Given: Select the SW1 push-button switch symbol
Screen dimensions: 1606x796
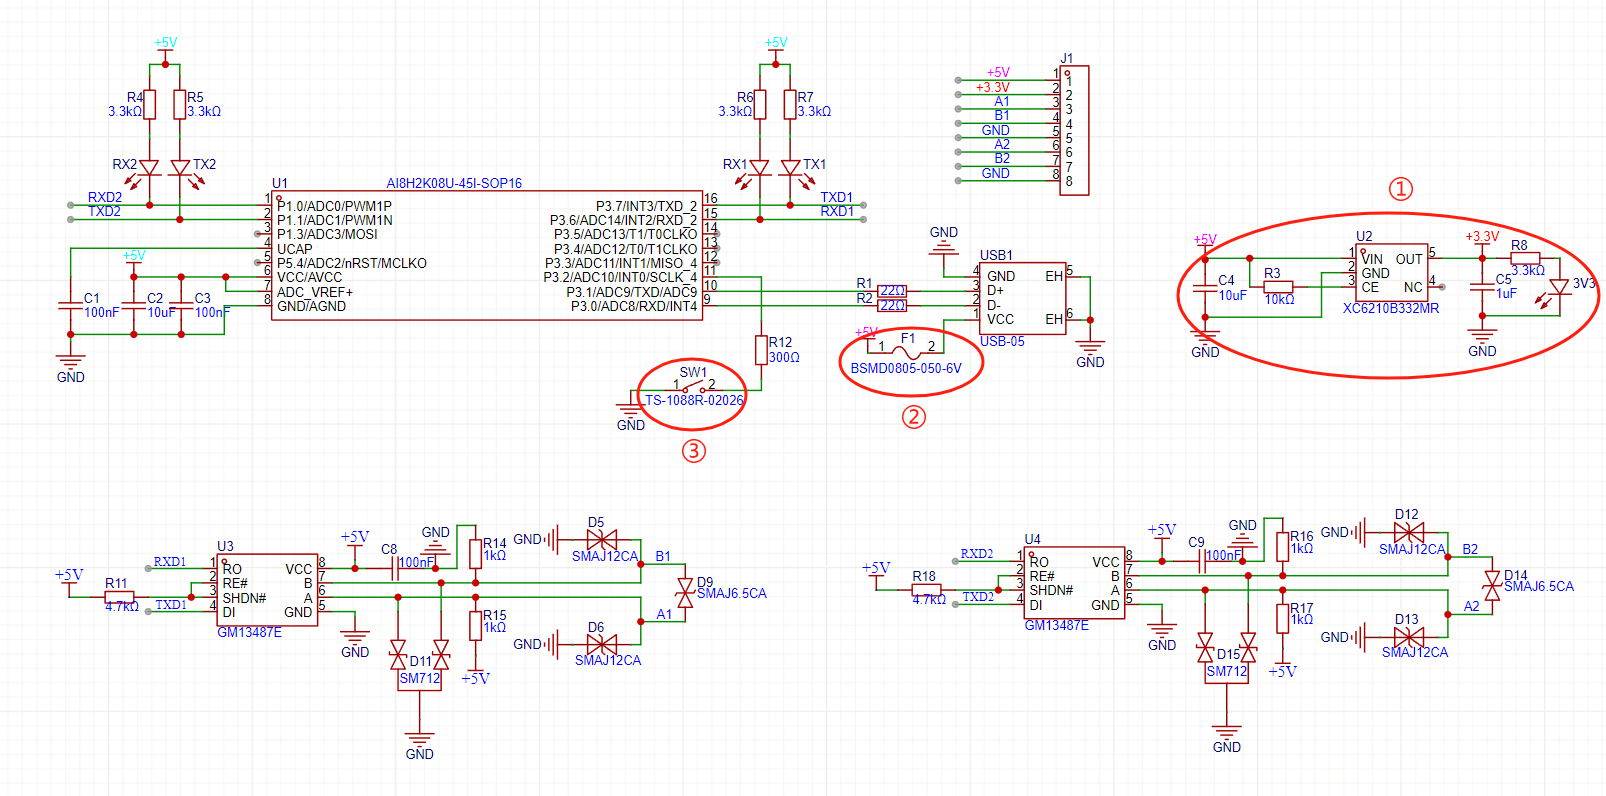Looking at the screenshot, I should point(693,388).
